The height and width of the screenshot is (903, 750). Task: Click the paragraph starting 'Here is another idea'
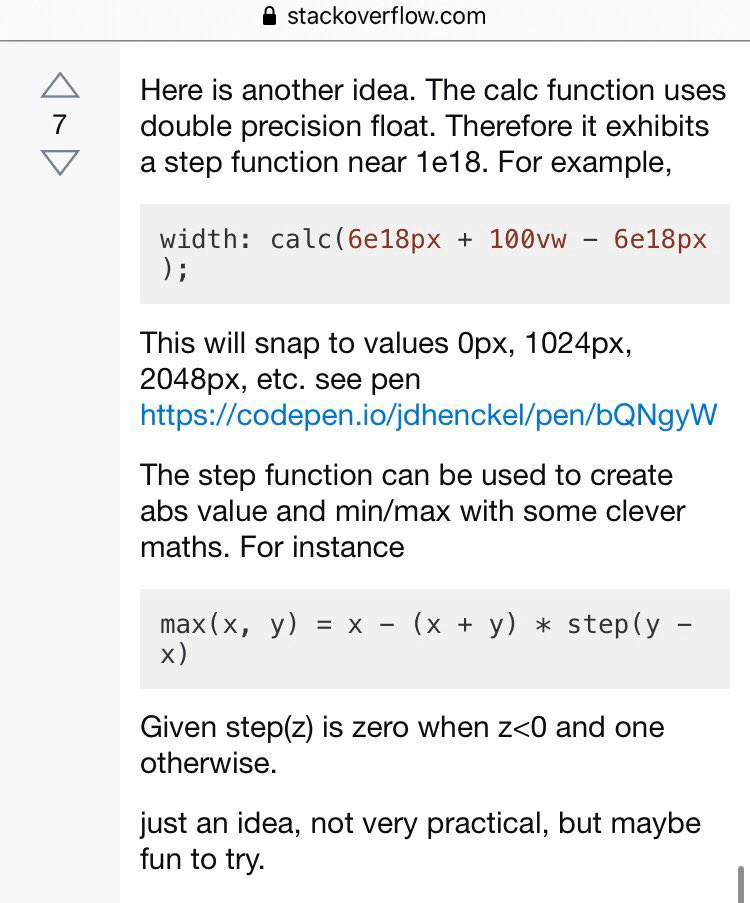[433, 126]
